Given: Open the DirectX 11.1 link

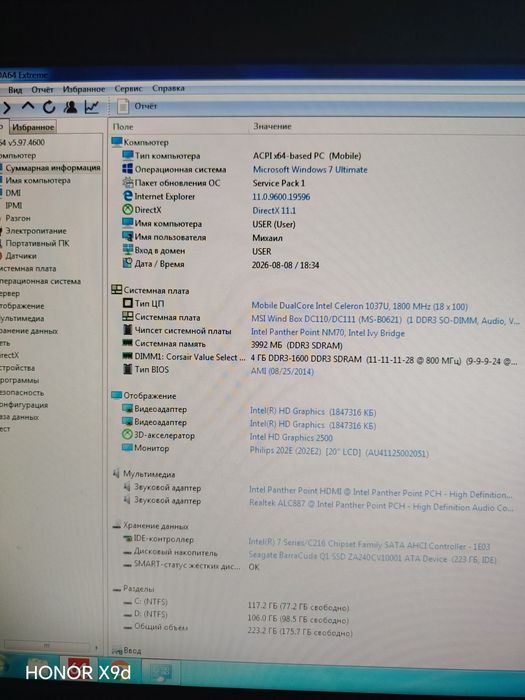Looking at the screenshot, I should click(274, 210).
